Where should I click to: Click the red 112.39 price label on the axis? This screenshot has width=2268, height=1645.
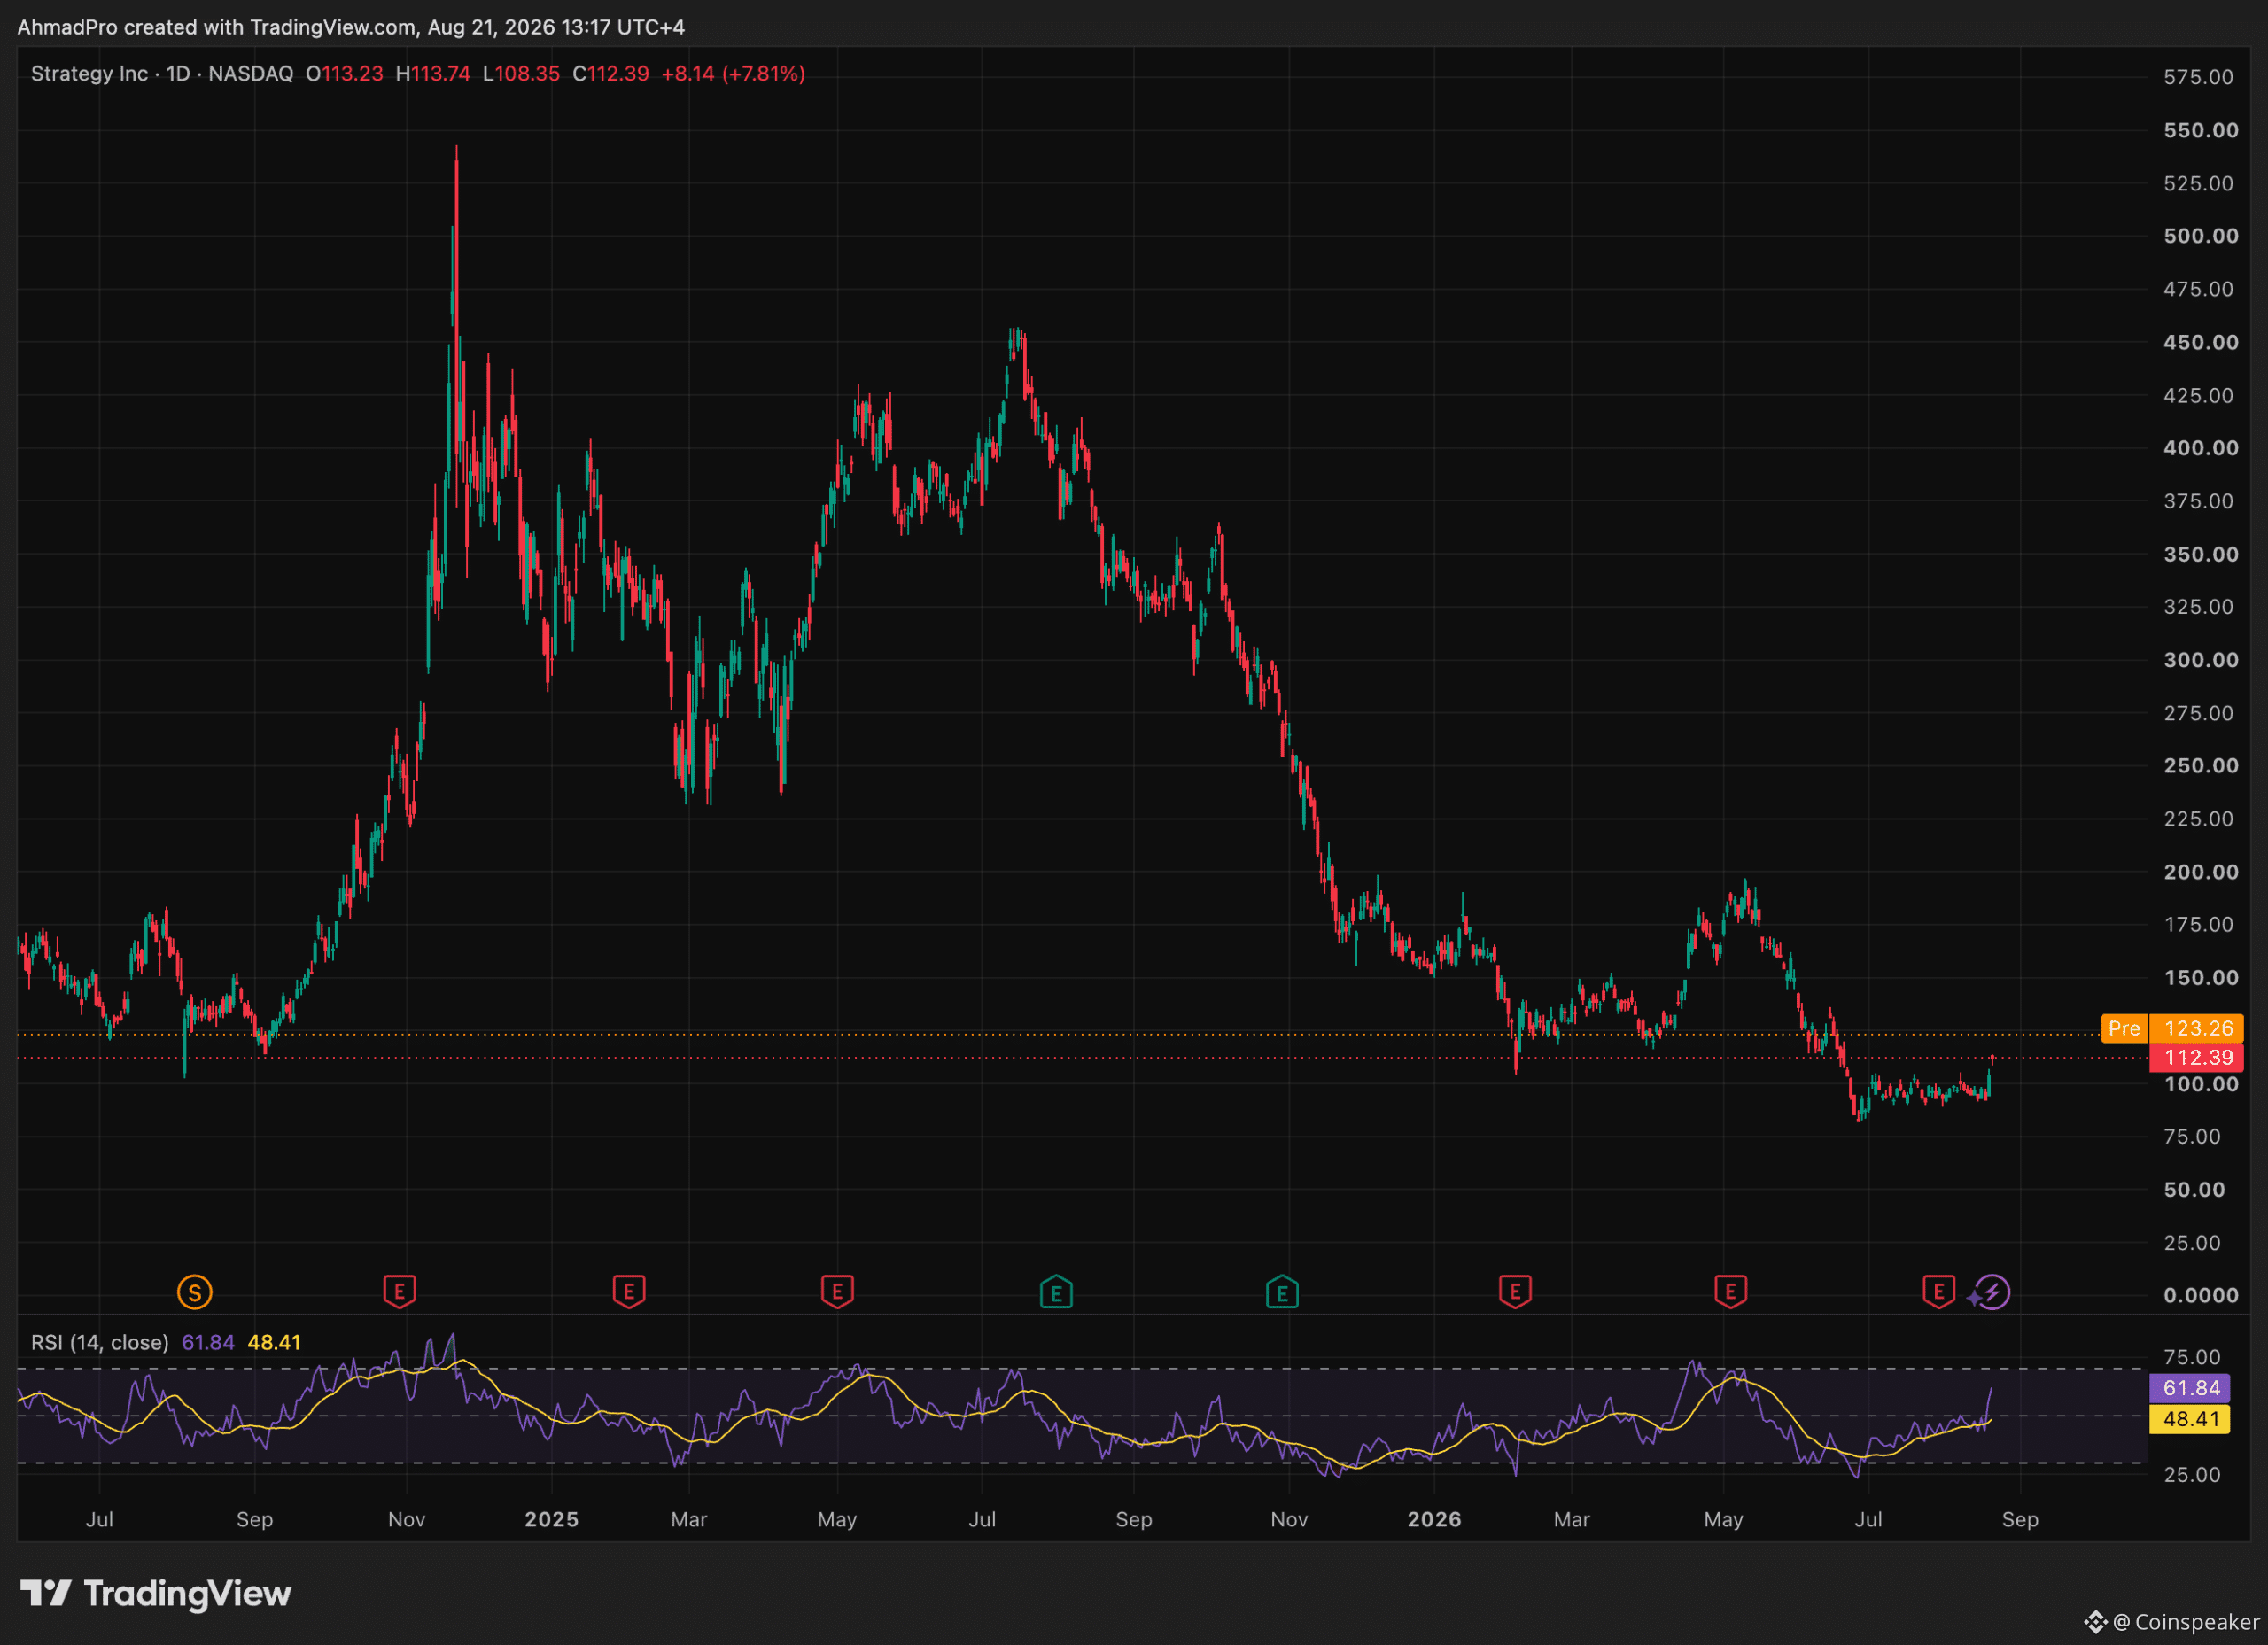coord(2197,1057)
